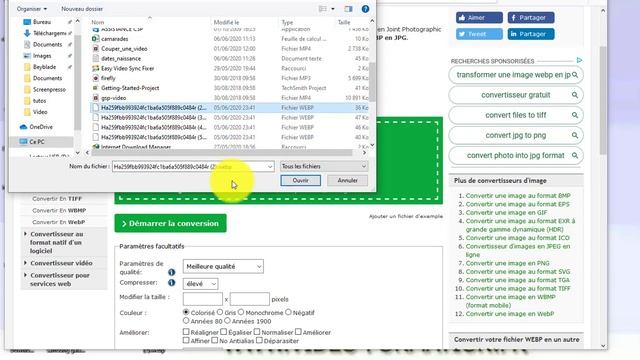The image size is (640, 360).
Task: Select the Couper_une_video MP4 file icon
Action: (96, 49)
